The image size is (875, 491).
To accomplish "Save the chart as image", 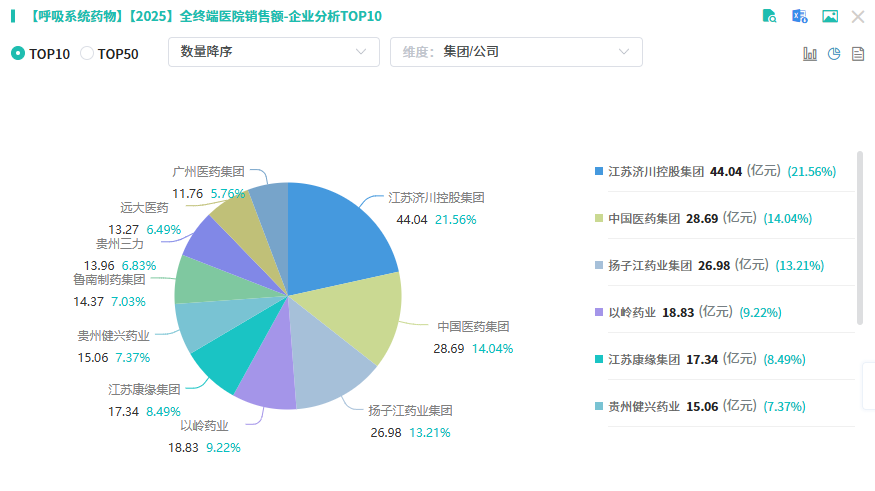I will point(829,16).
